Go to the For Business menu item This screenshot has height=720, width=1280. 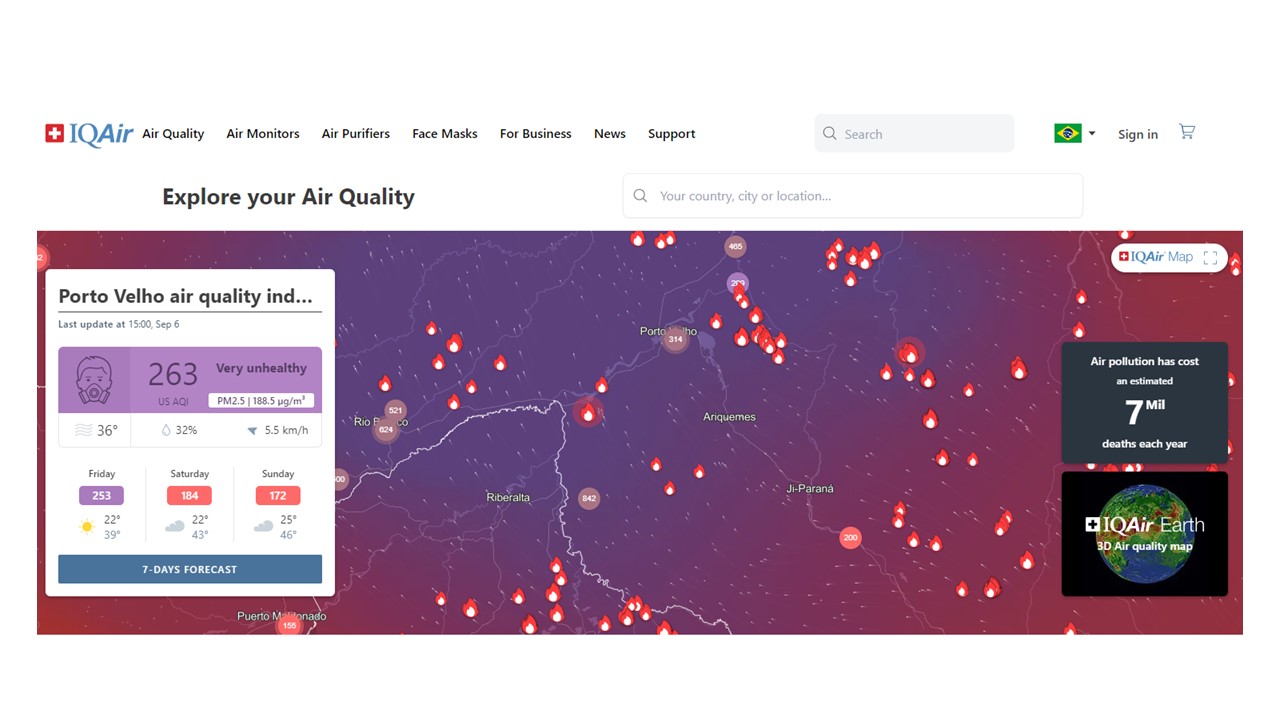pos(535,134)
